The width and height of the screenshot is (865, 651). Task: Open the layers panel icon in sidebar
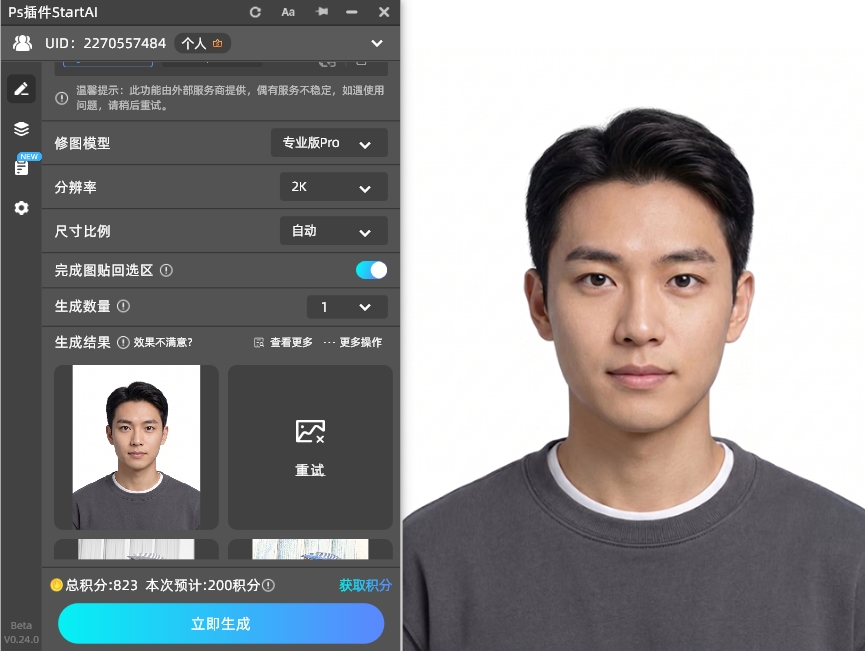point(21,128)
